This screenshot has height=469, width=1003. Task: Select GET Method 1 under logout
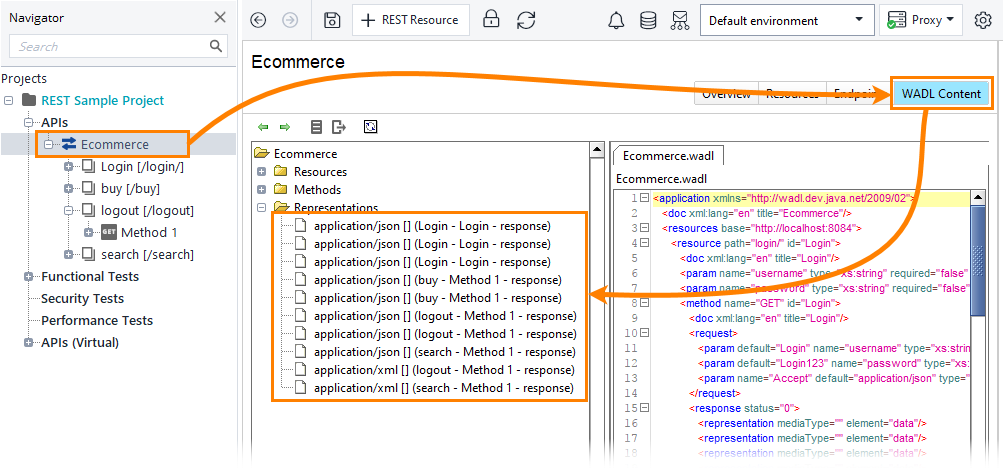click(x=149, y=232)
